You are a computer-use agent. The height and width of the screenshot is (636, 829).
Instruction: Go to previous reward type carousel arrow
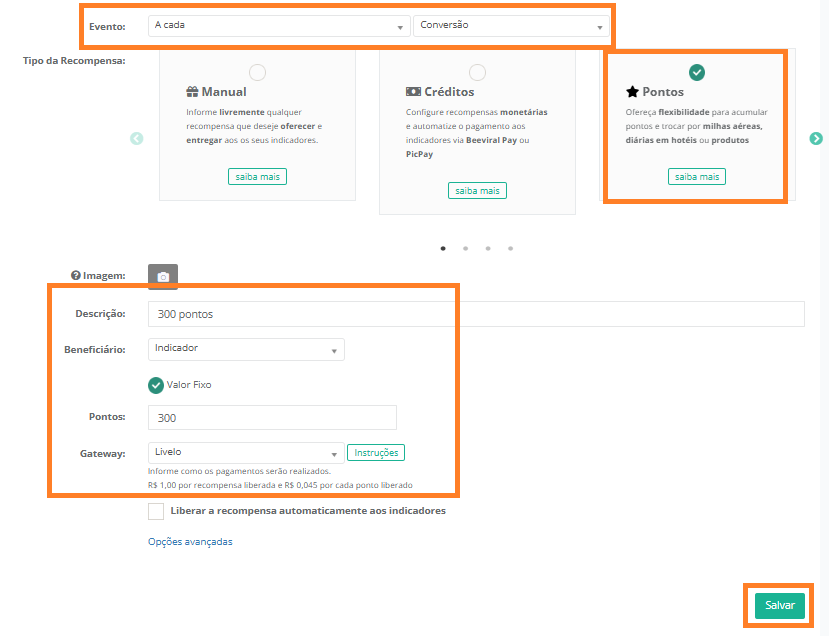(136, 139)
